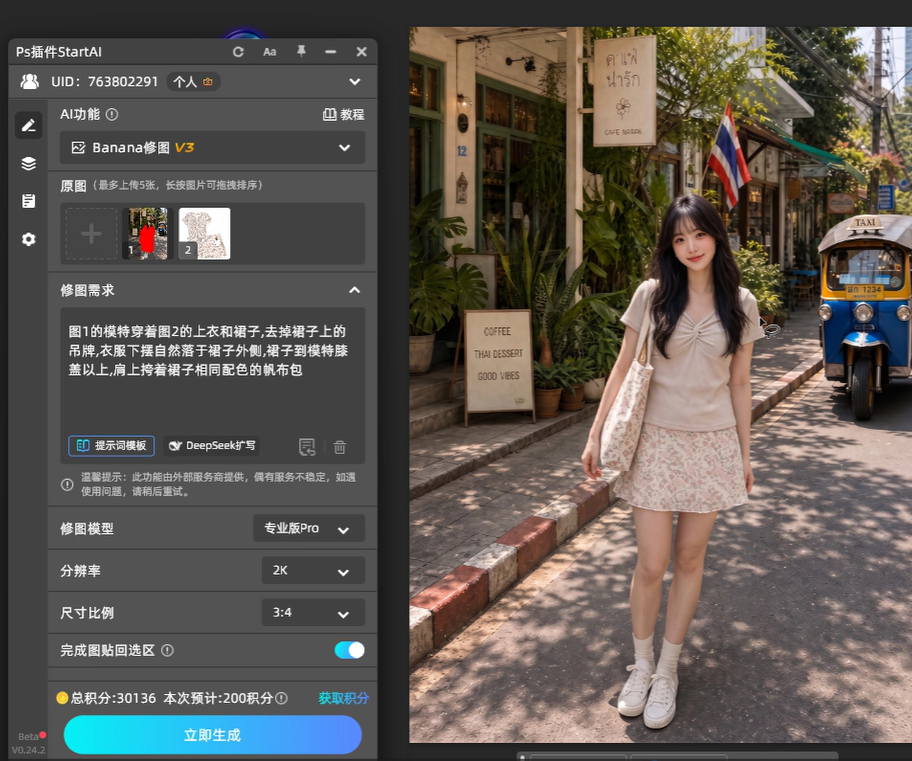Select the pencil edit sidebar tab
This screenshot has height=761, width=912.
28,125
